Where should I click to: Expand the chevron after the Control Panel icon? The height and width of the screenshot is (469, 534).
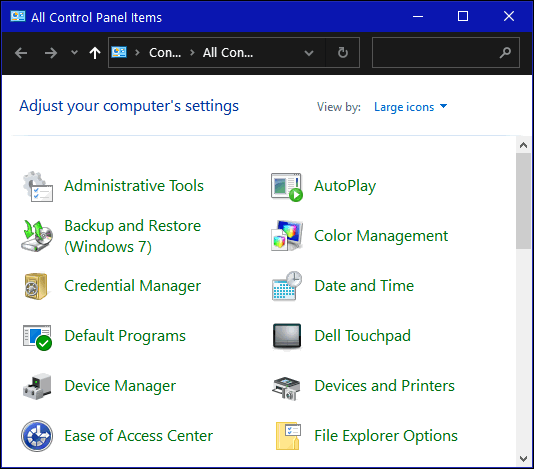click(x=137, y=52)
